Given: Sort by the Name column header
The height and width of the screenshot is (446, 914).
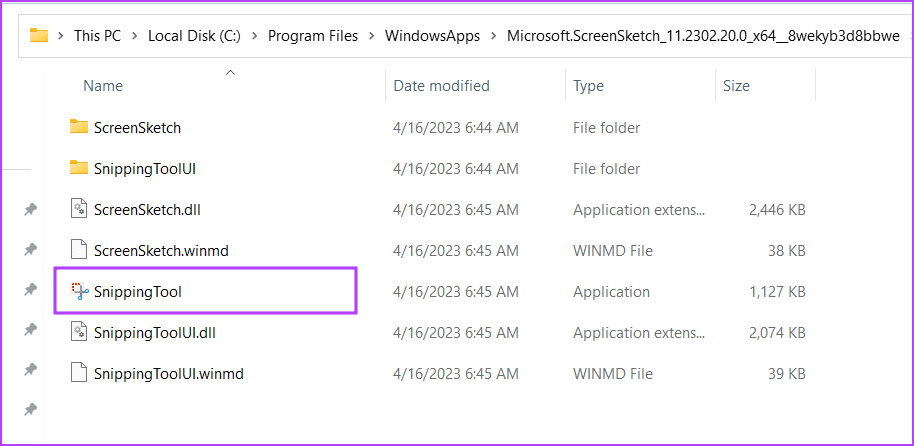Looking at the screenshot, I should 103,86.
